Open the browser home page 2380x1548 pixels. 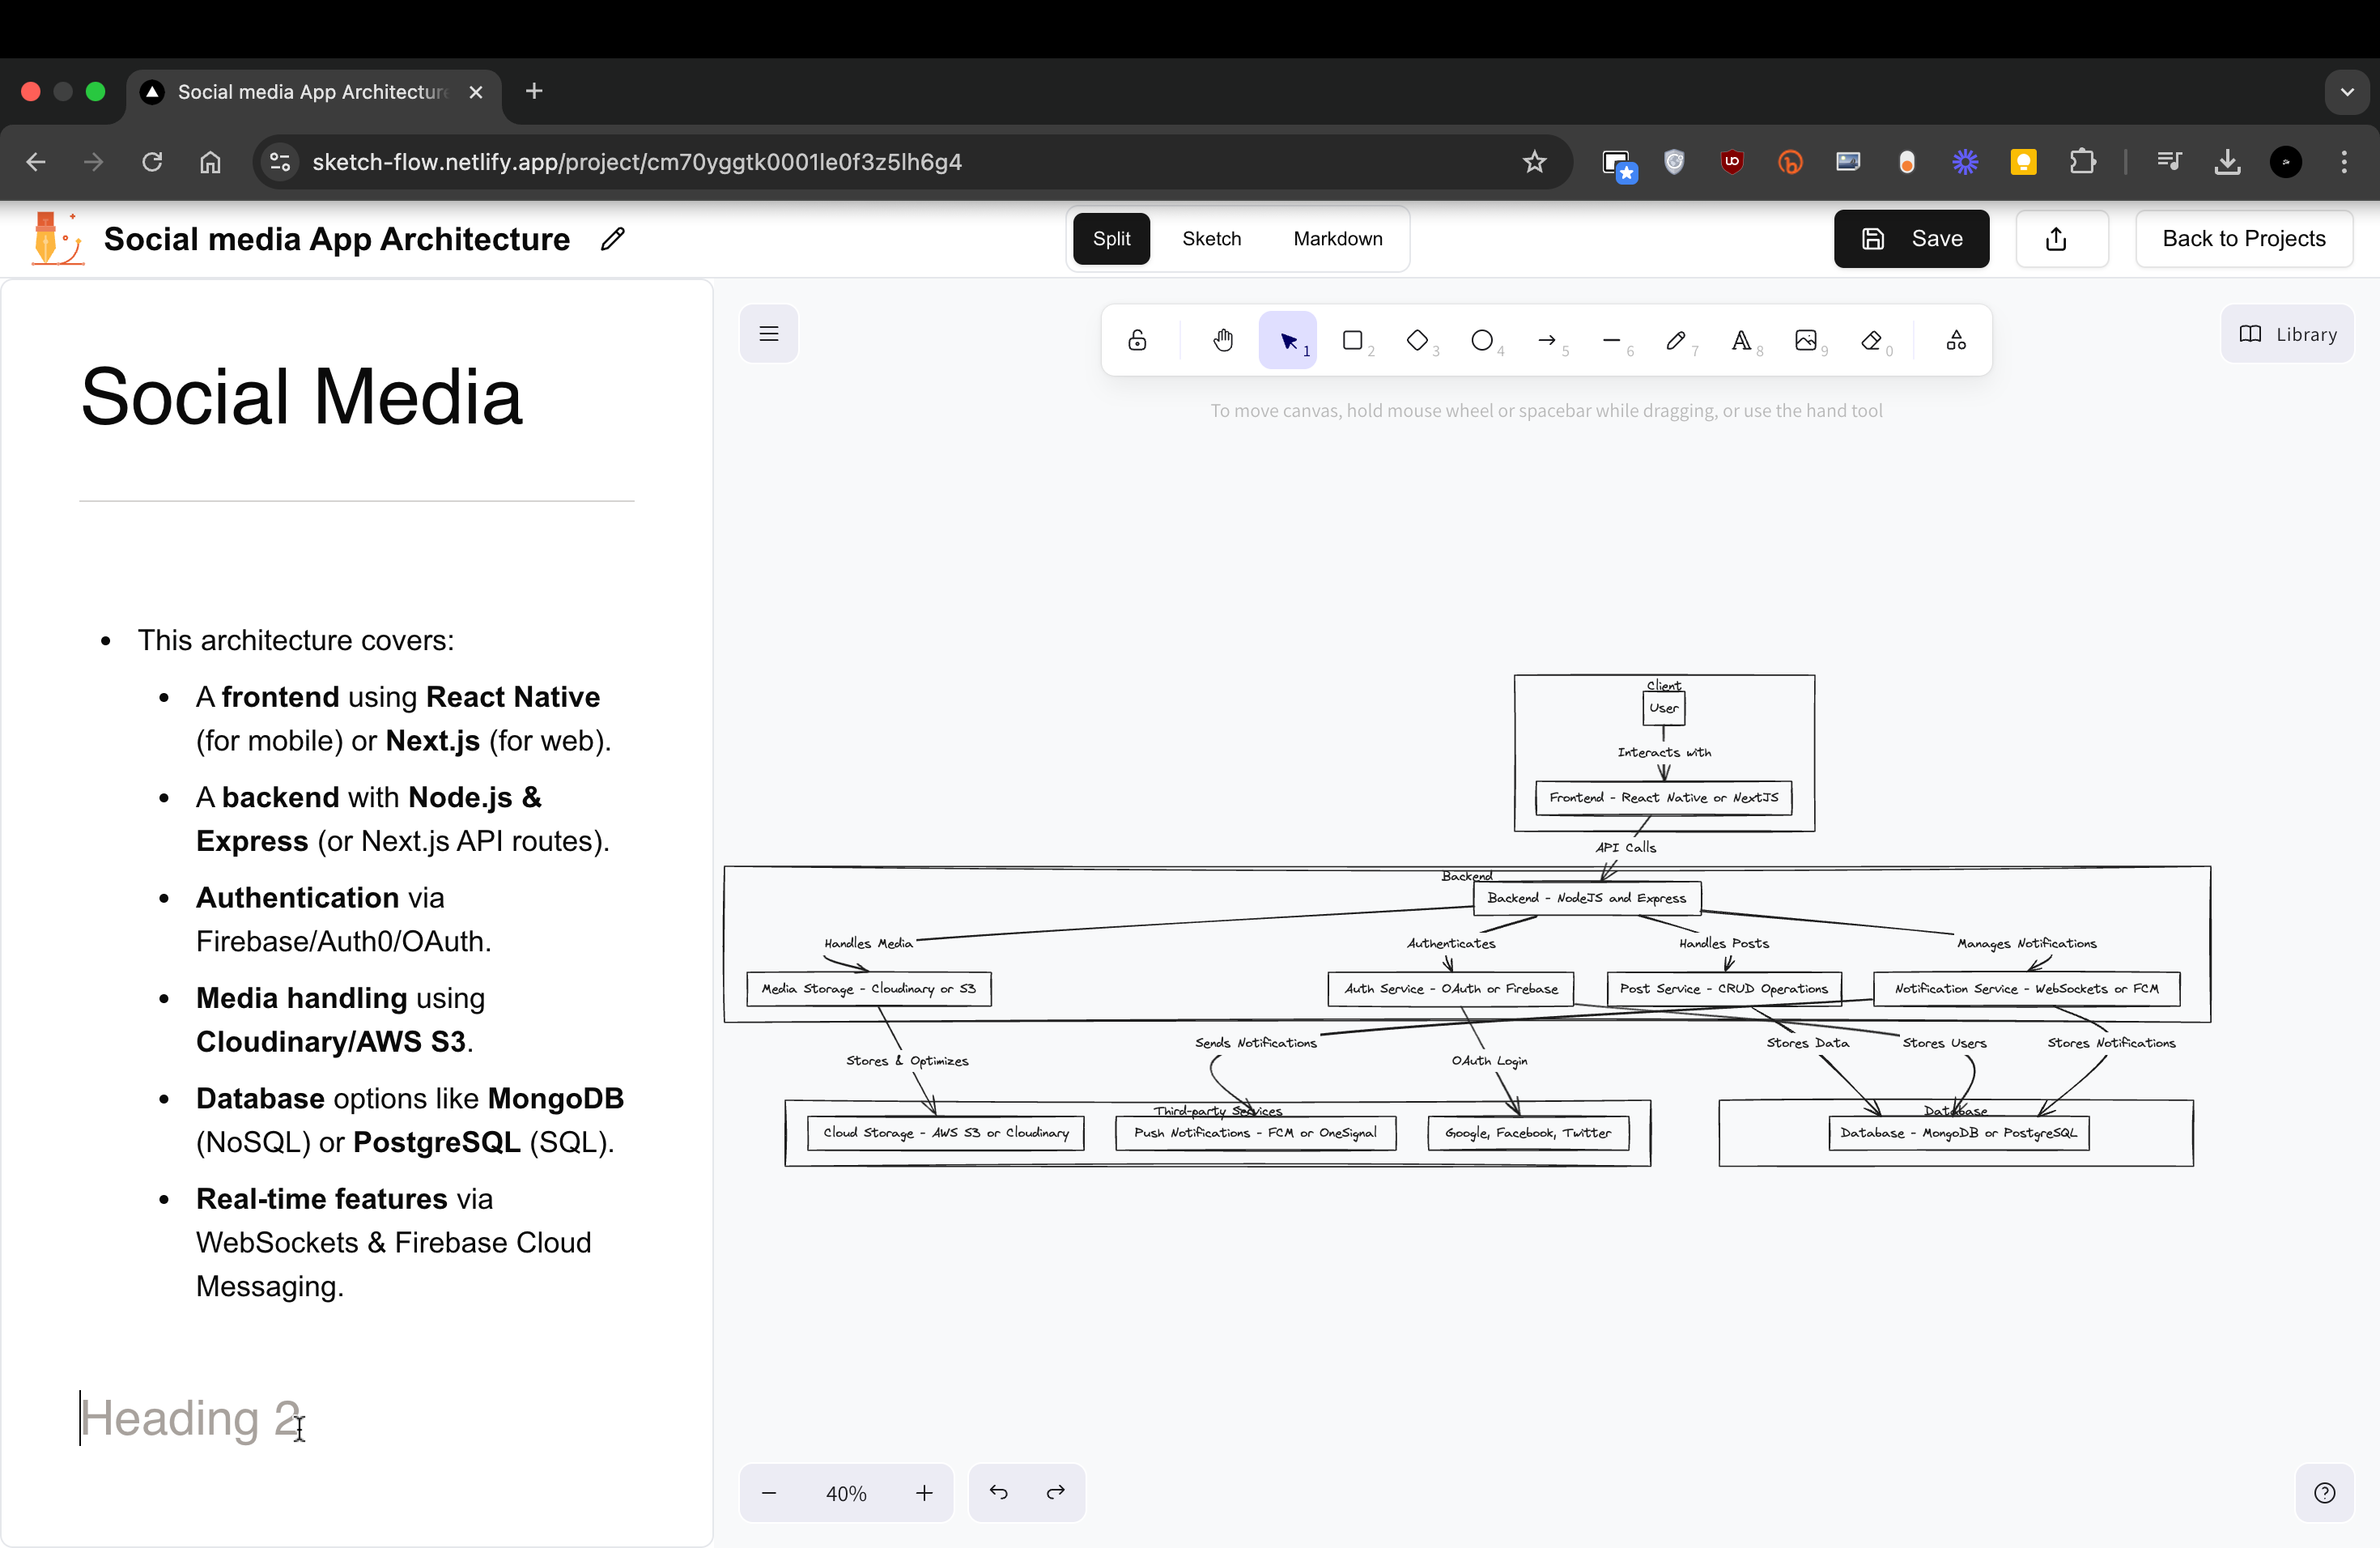point(210,162)
